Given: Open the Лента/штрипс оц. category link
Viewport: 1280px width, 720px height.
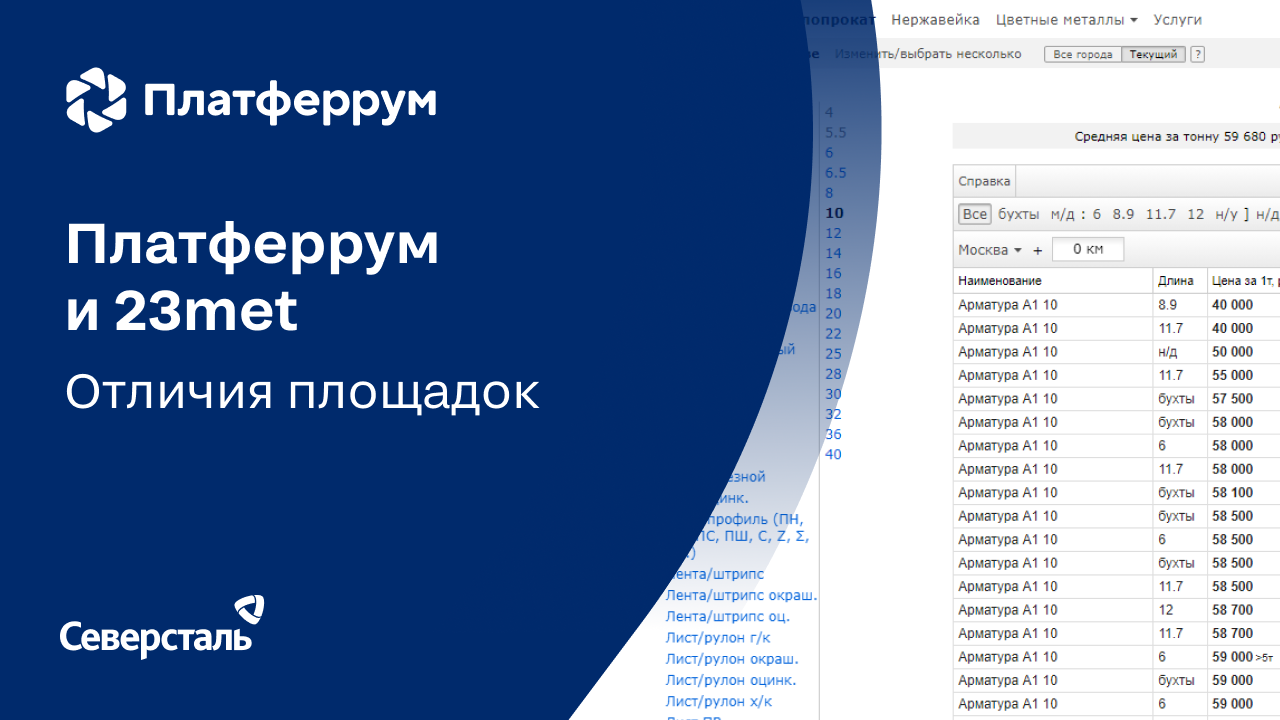Looking at the screenshot, I should (x=728, y=617).
